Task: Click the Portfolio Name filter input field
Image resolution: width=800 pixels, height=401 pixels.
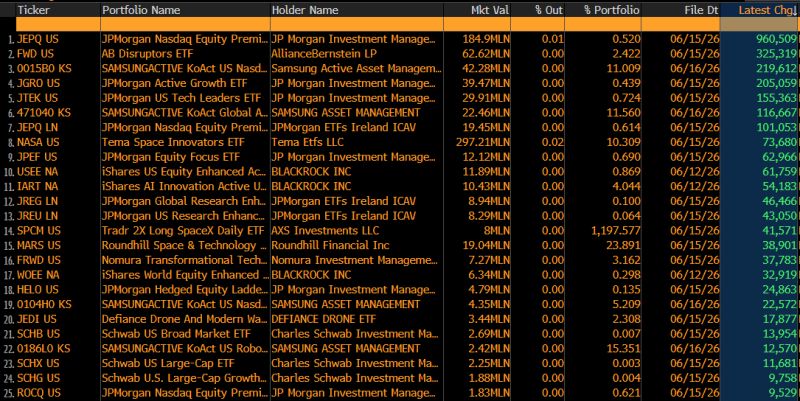Action: pyautogui.click(x=185, y=24)
